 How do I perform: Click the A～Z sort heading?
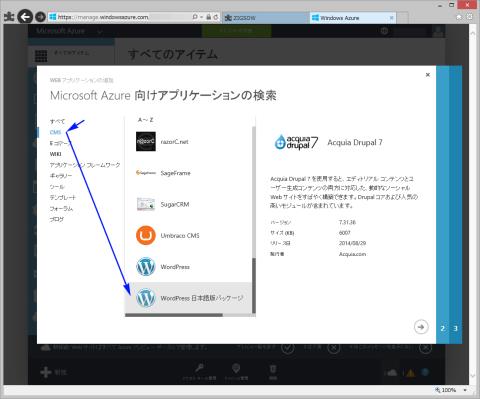tap(145, 120)
